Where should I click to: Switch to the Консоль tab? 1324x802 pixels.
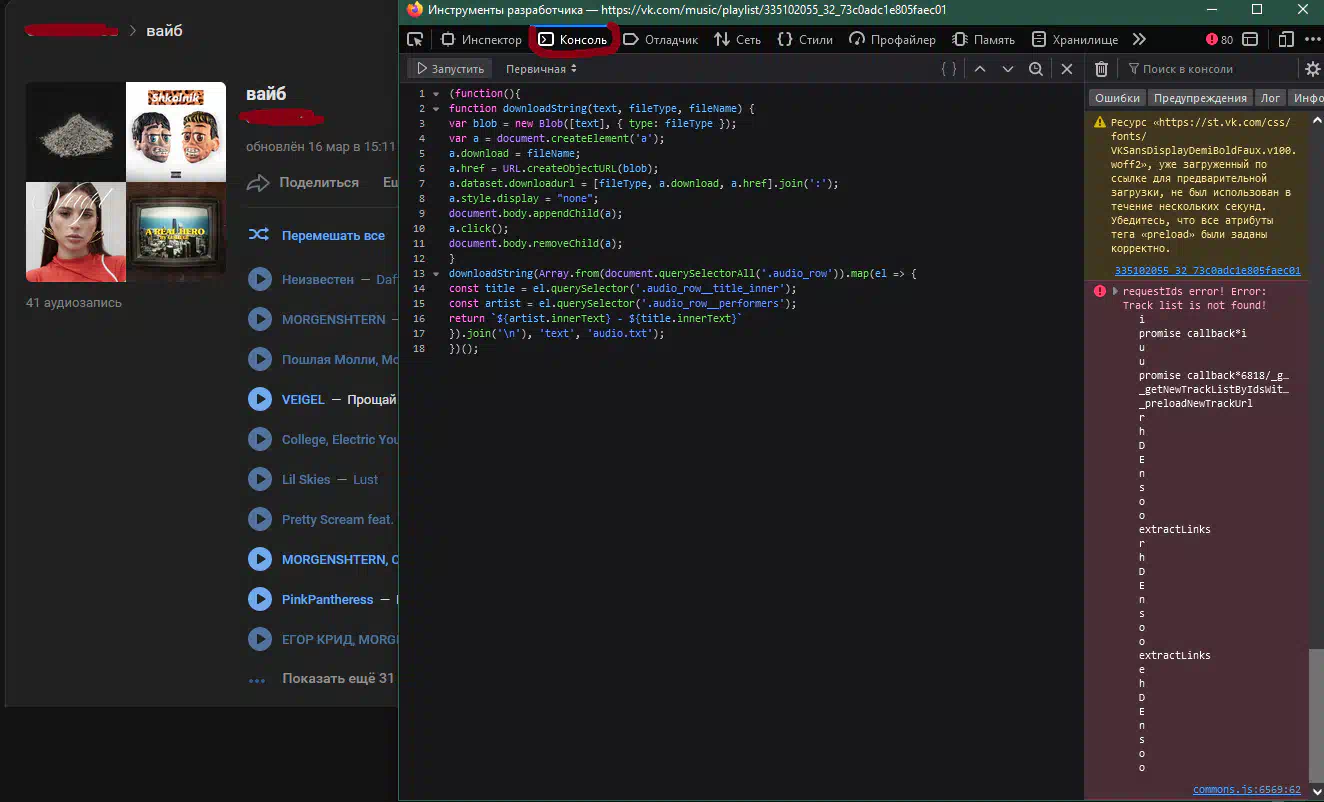(573, 40)
